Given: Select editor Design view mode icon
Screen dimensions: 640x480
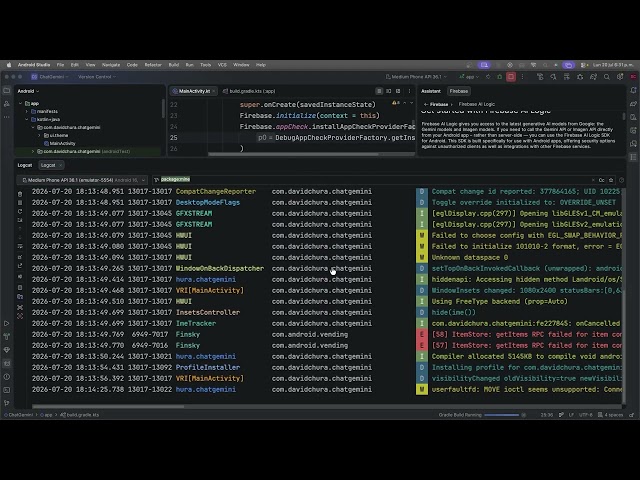Looking at the screenshot, I should [x=398, y=91].
